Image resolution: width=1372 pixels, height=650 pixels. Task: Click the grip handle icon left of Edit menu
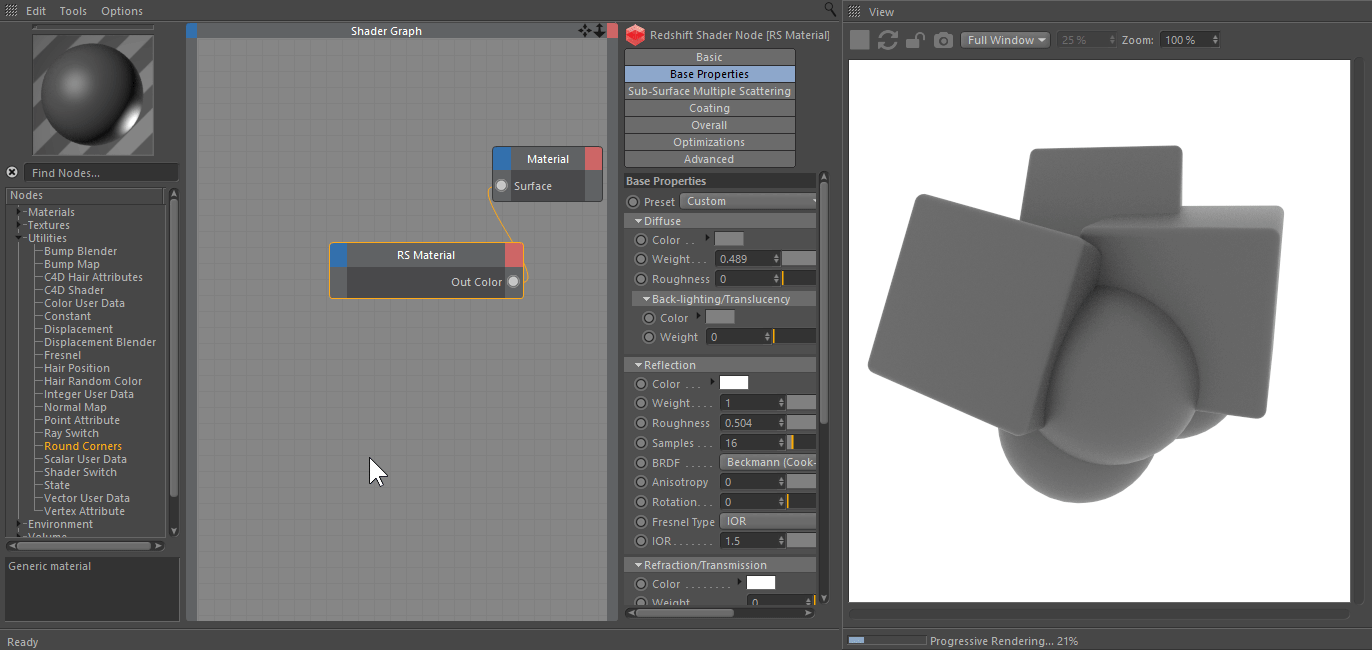tap(12, 10)
